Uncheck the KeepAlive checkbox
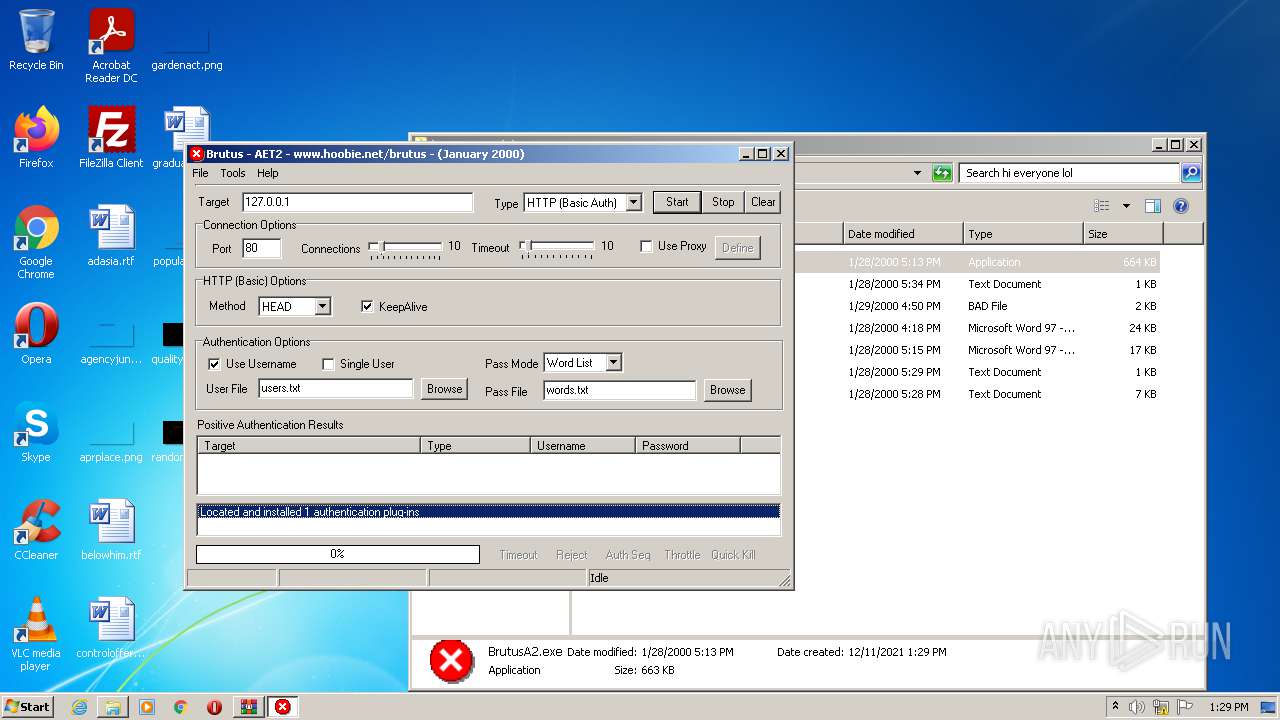 [x=368, y=306]
